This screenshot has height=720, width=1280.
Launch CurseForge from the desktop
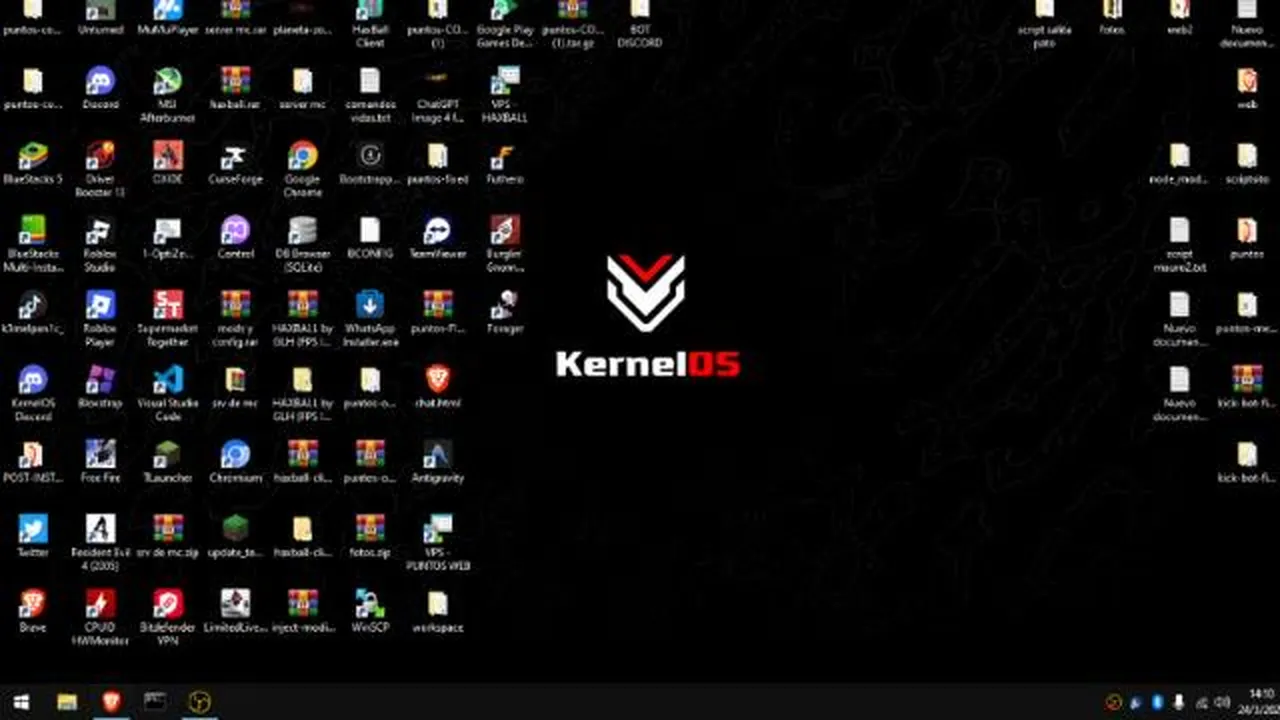click(235, 163)
